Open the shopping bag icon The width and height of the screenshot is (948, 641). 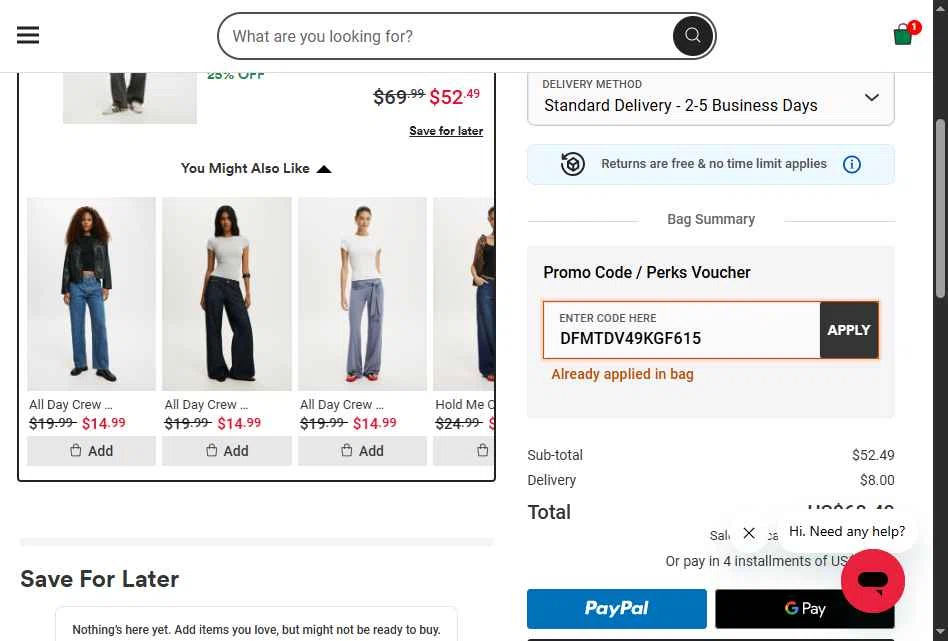click(x=904, y=35)
